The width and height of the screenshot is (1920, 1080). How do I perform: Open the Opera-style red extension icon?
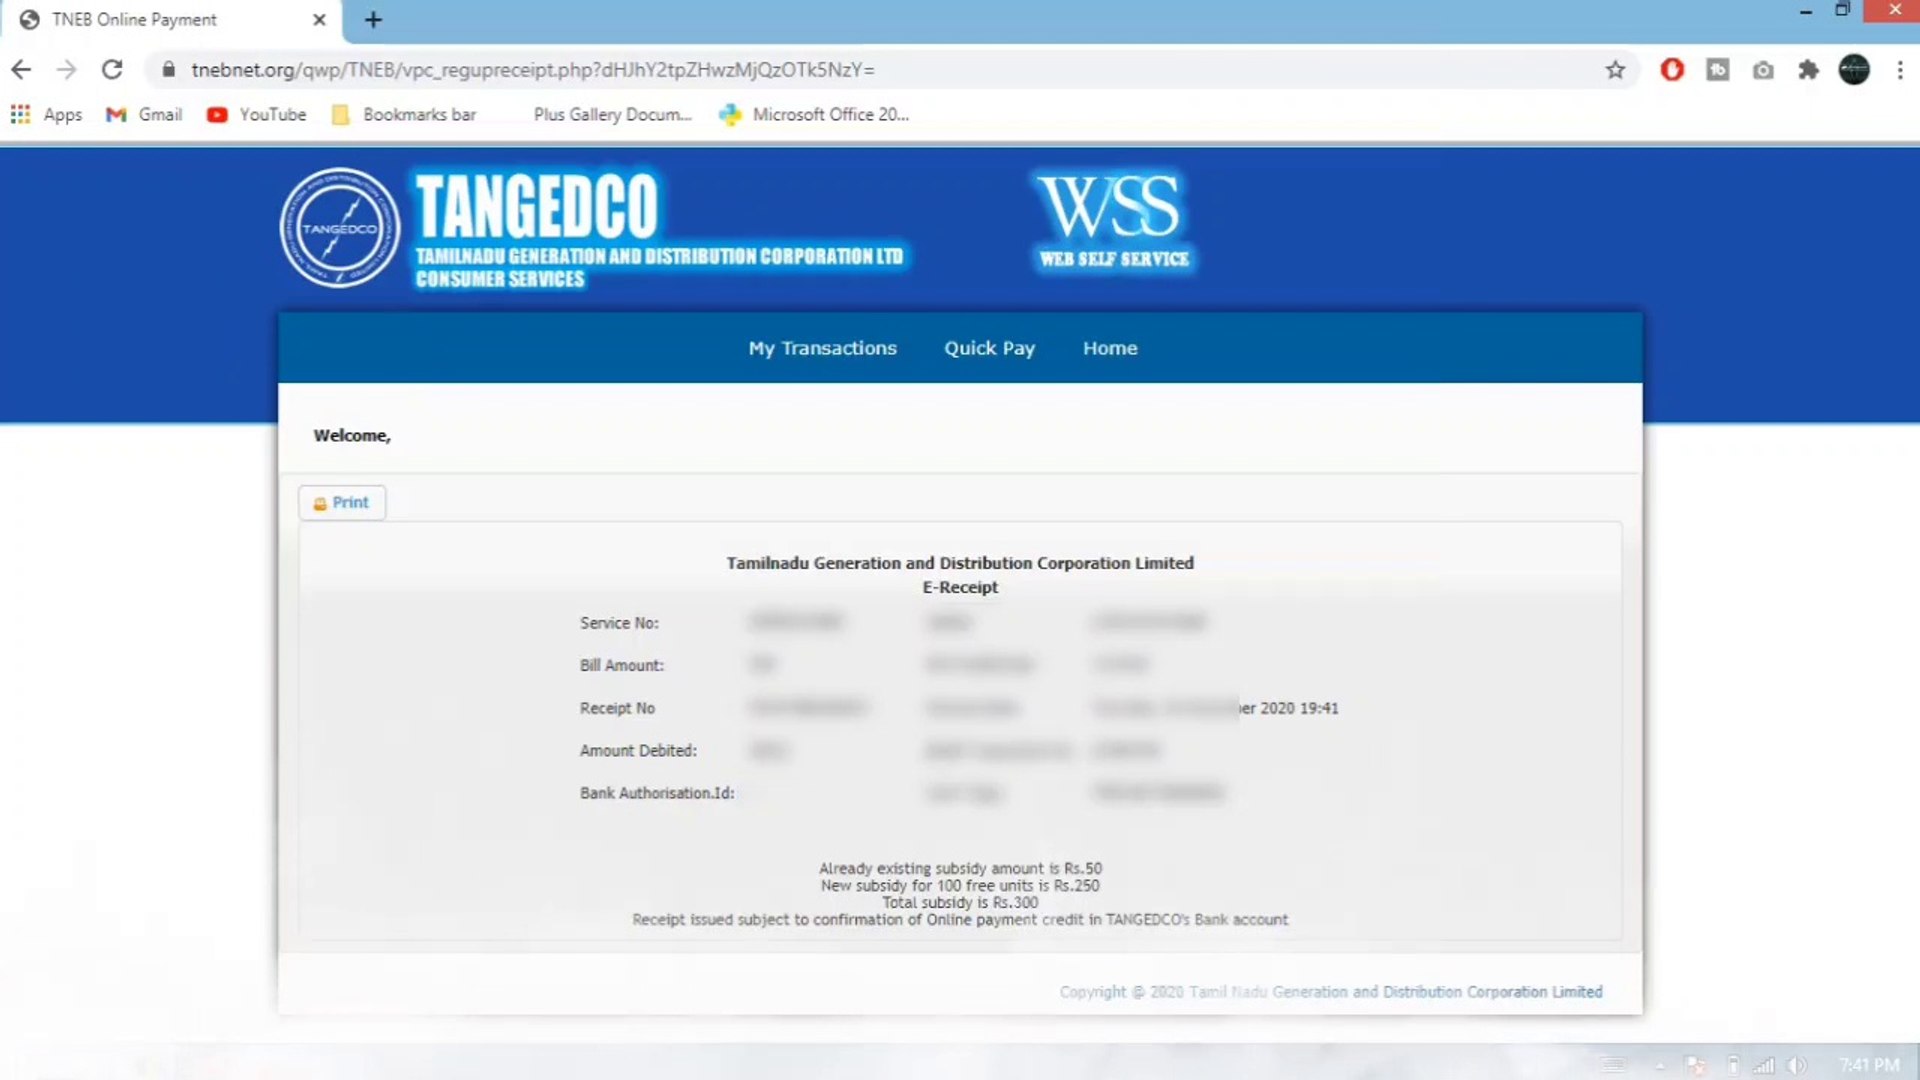(x=1672, y=70)
